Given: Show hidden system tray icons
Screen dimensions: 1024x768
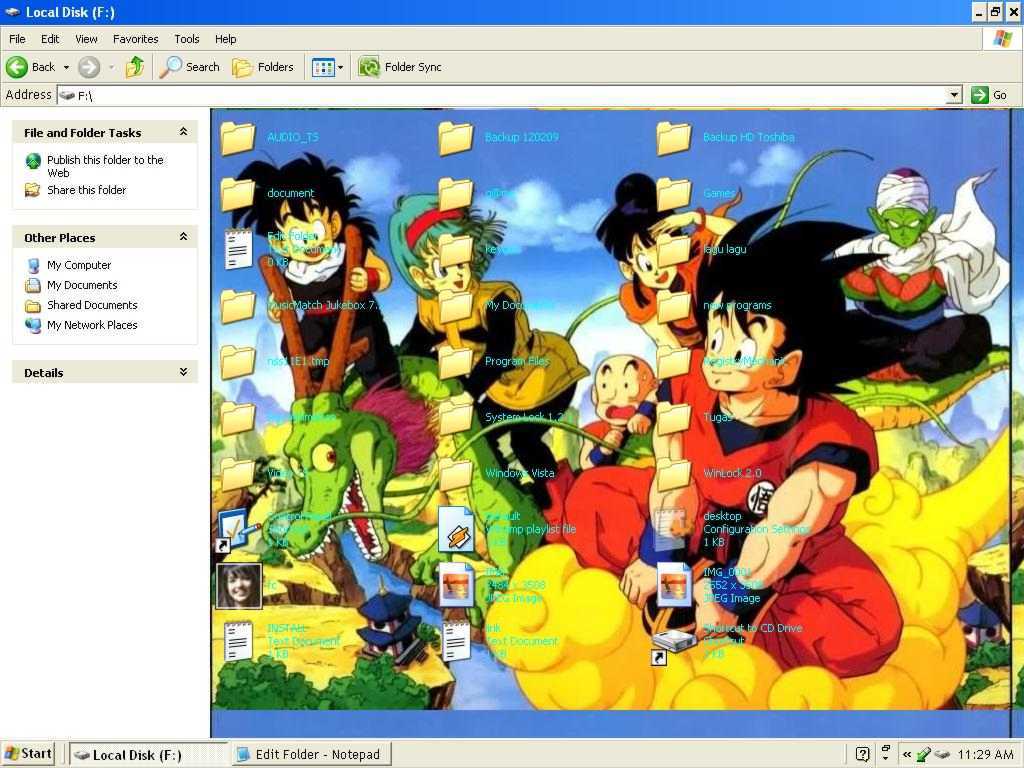Looking at the screenshot, I should pos(906,754).
